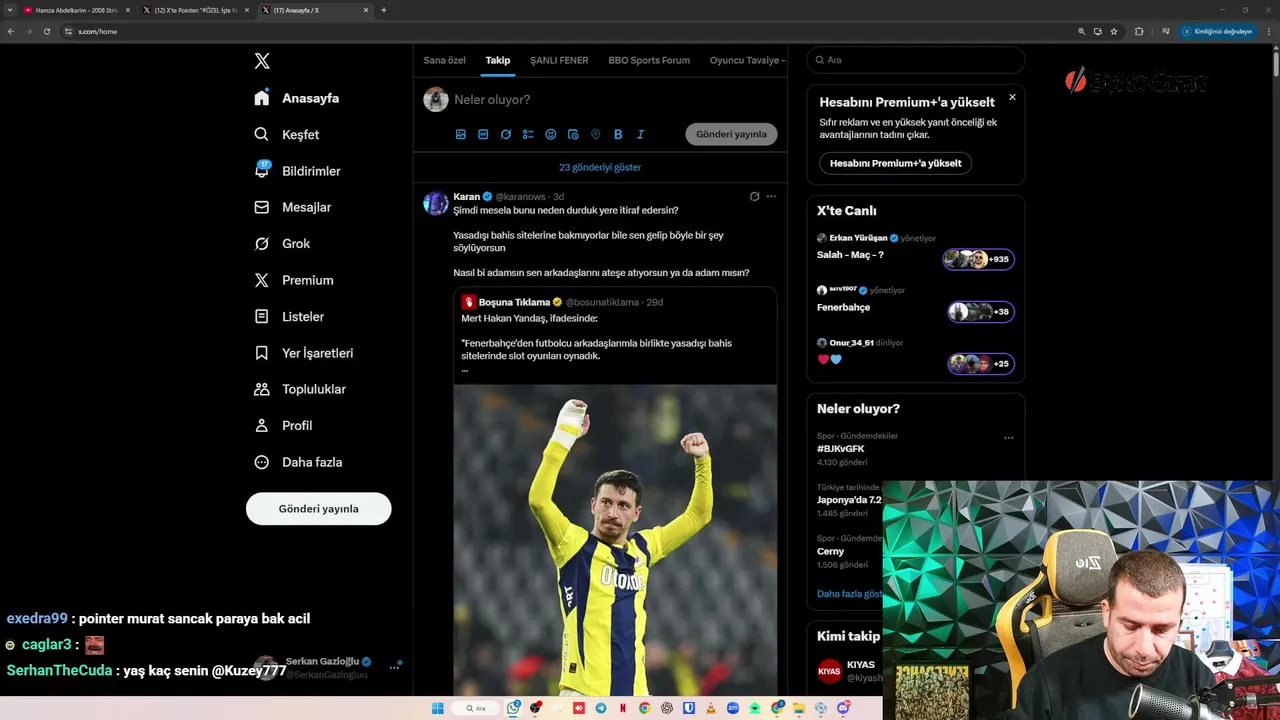
Task: Open options for #BJKvGFK trend
Action: point(1008,437)
